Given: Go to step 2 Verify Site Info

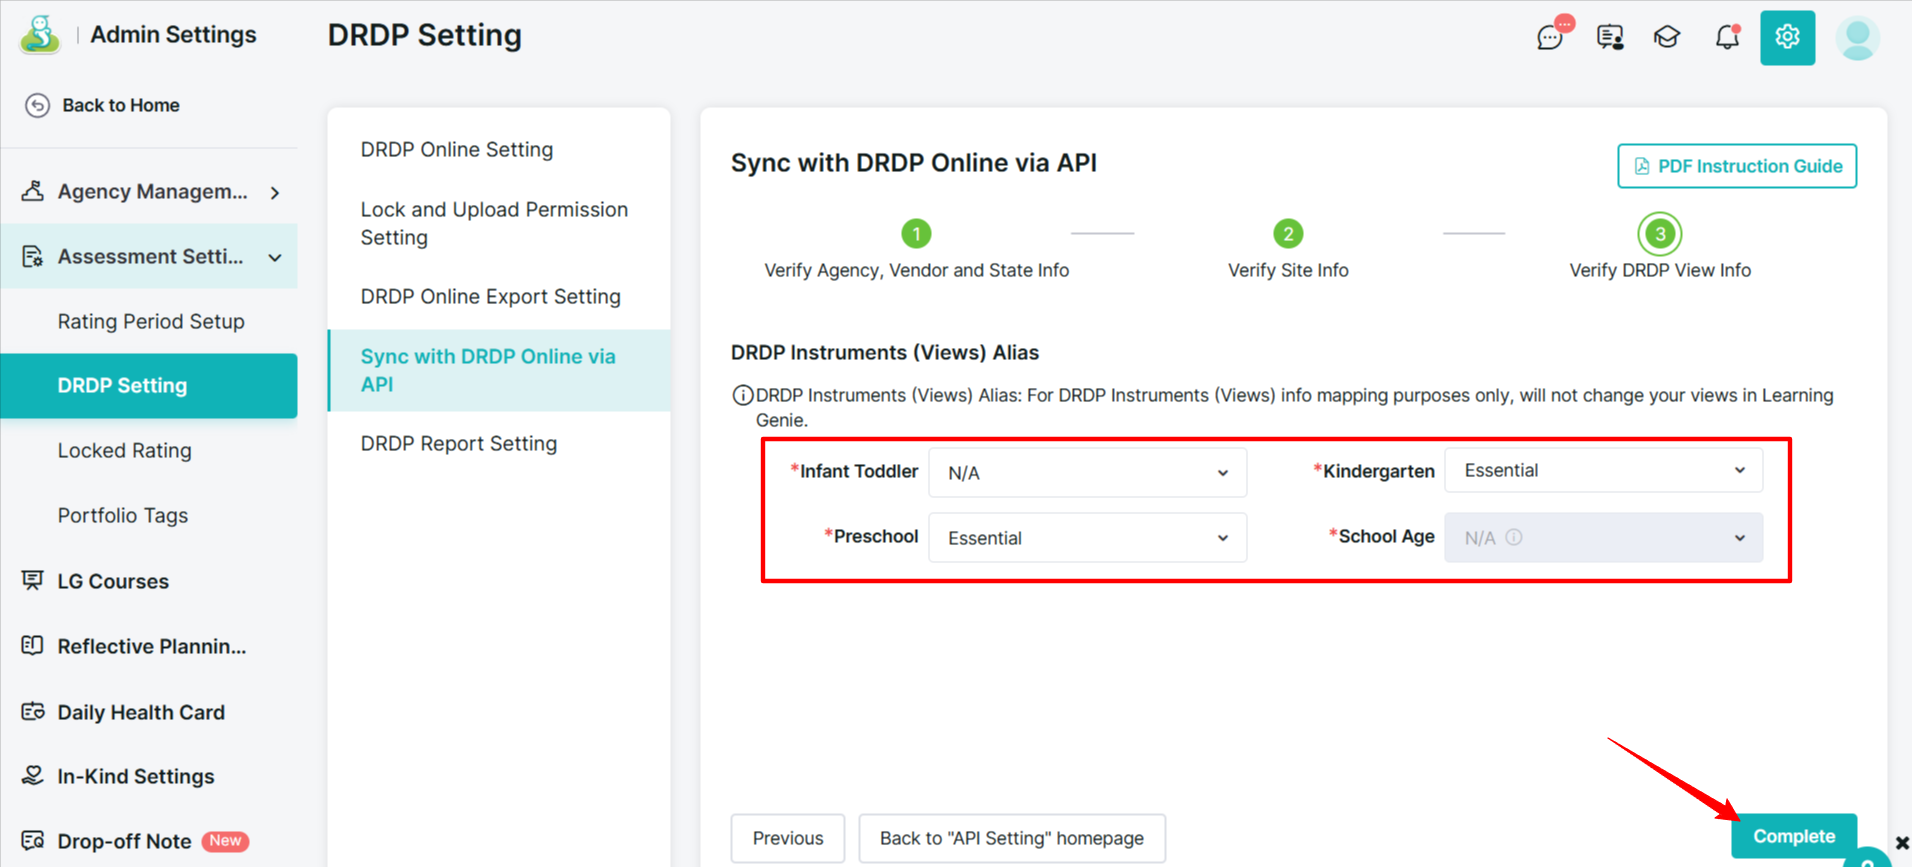Looking at the screenshot, I should [x=1288, y=234].
